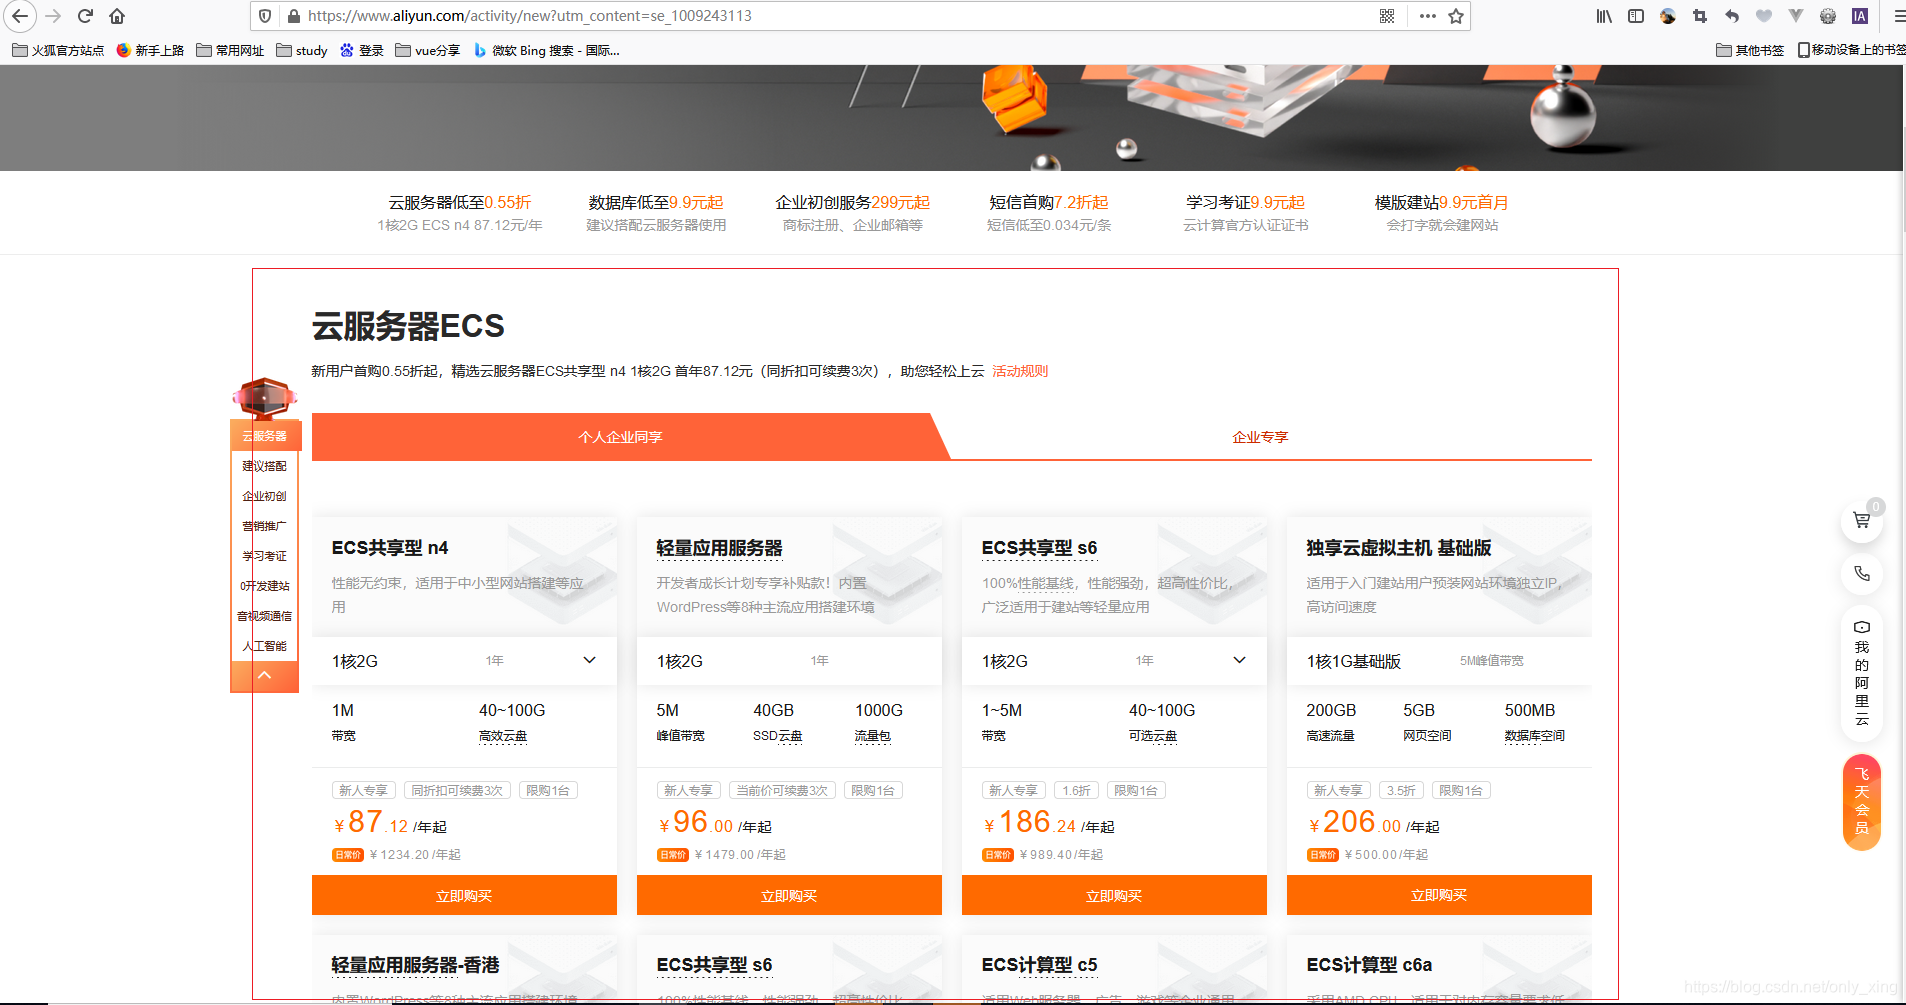Screen dimensions: 1906x1005
Task: Buy ECS共享型 n4 with 立即购买
Action: pos(464,895)
